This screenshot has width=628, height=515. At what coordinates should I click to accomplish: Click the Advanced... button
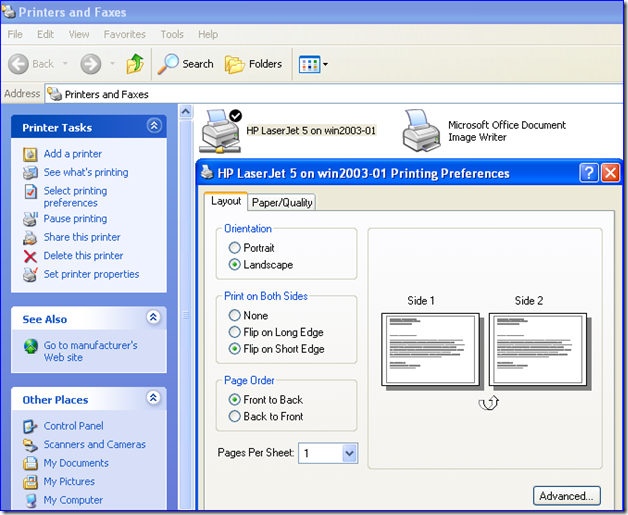pyautogui.click(x=566, y=496)
